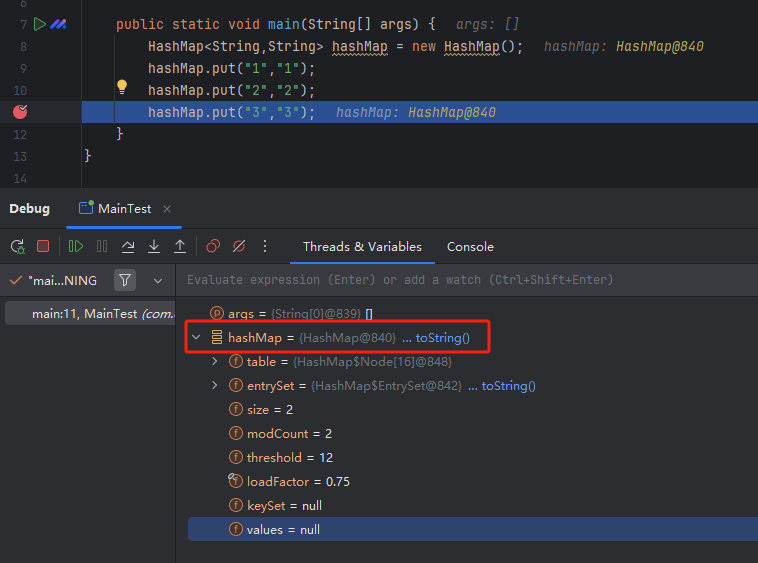Image resolution: width=758 pixels, height=563 pixels.
Task: Open the thread selector dropdown arrow
Action: click(158, 280)
